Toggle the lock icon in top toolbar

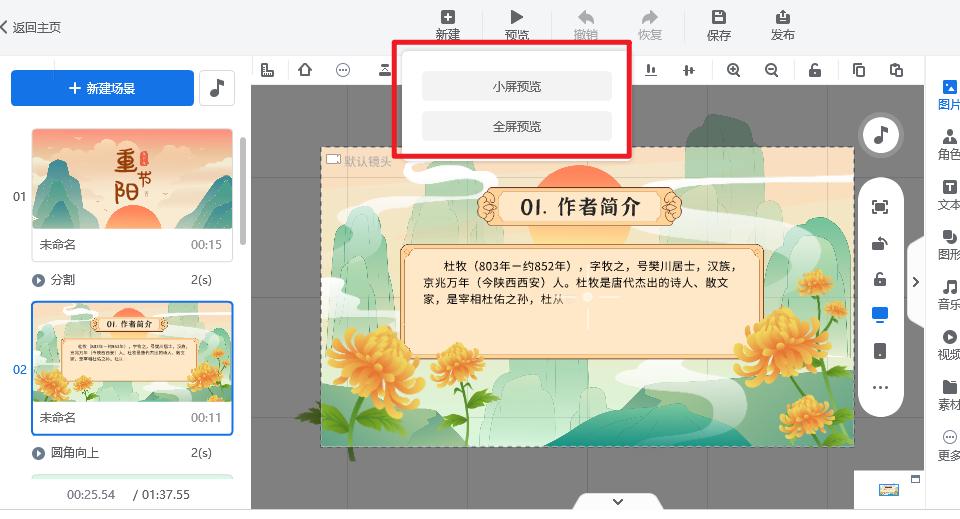pyautogui.click(x=815, y=70)
